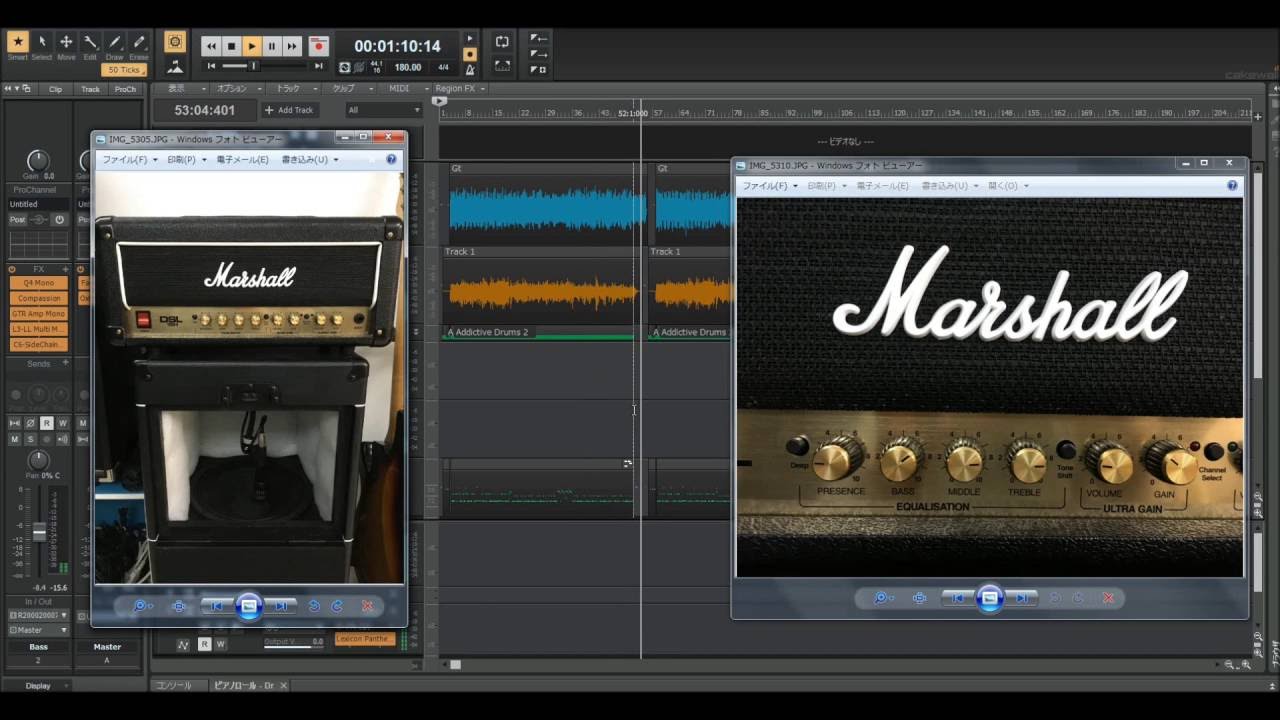1280x720 pixels.
Task: Open the トラック menu in track view
Action: tap(291, 89)
